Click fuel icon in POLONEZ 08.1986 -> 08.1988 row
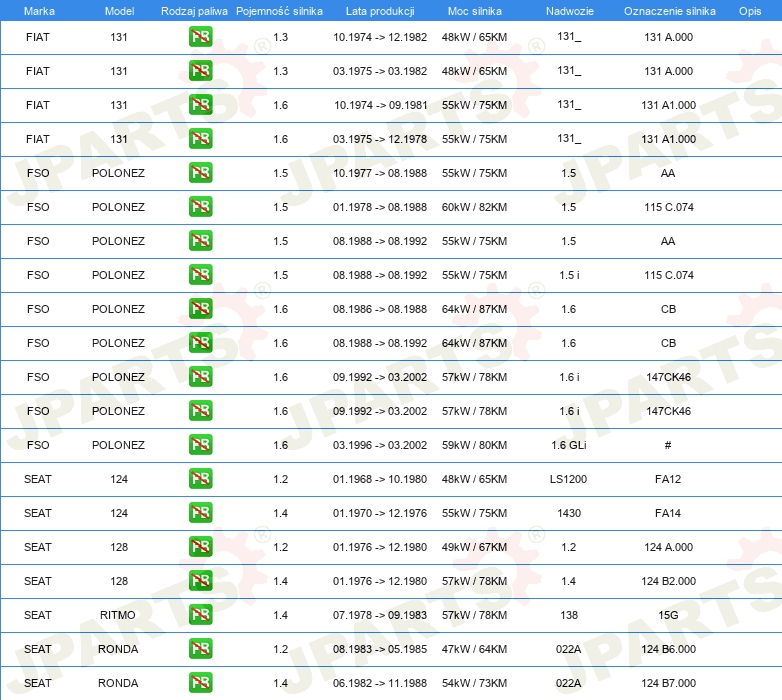782x700 pixels. point(200,309)
